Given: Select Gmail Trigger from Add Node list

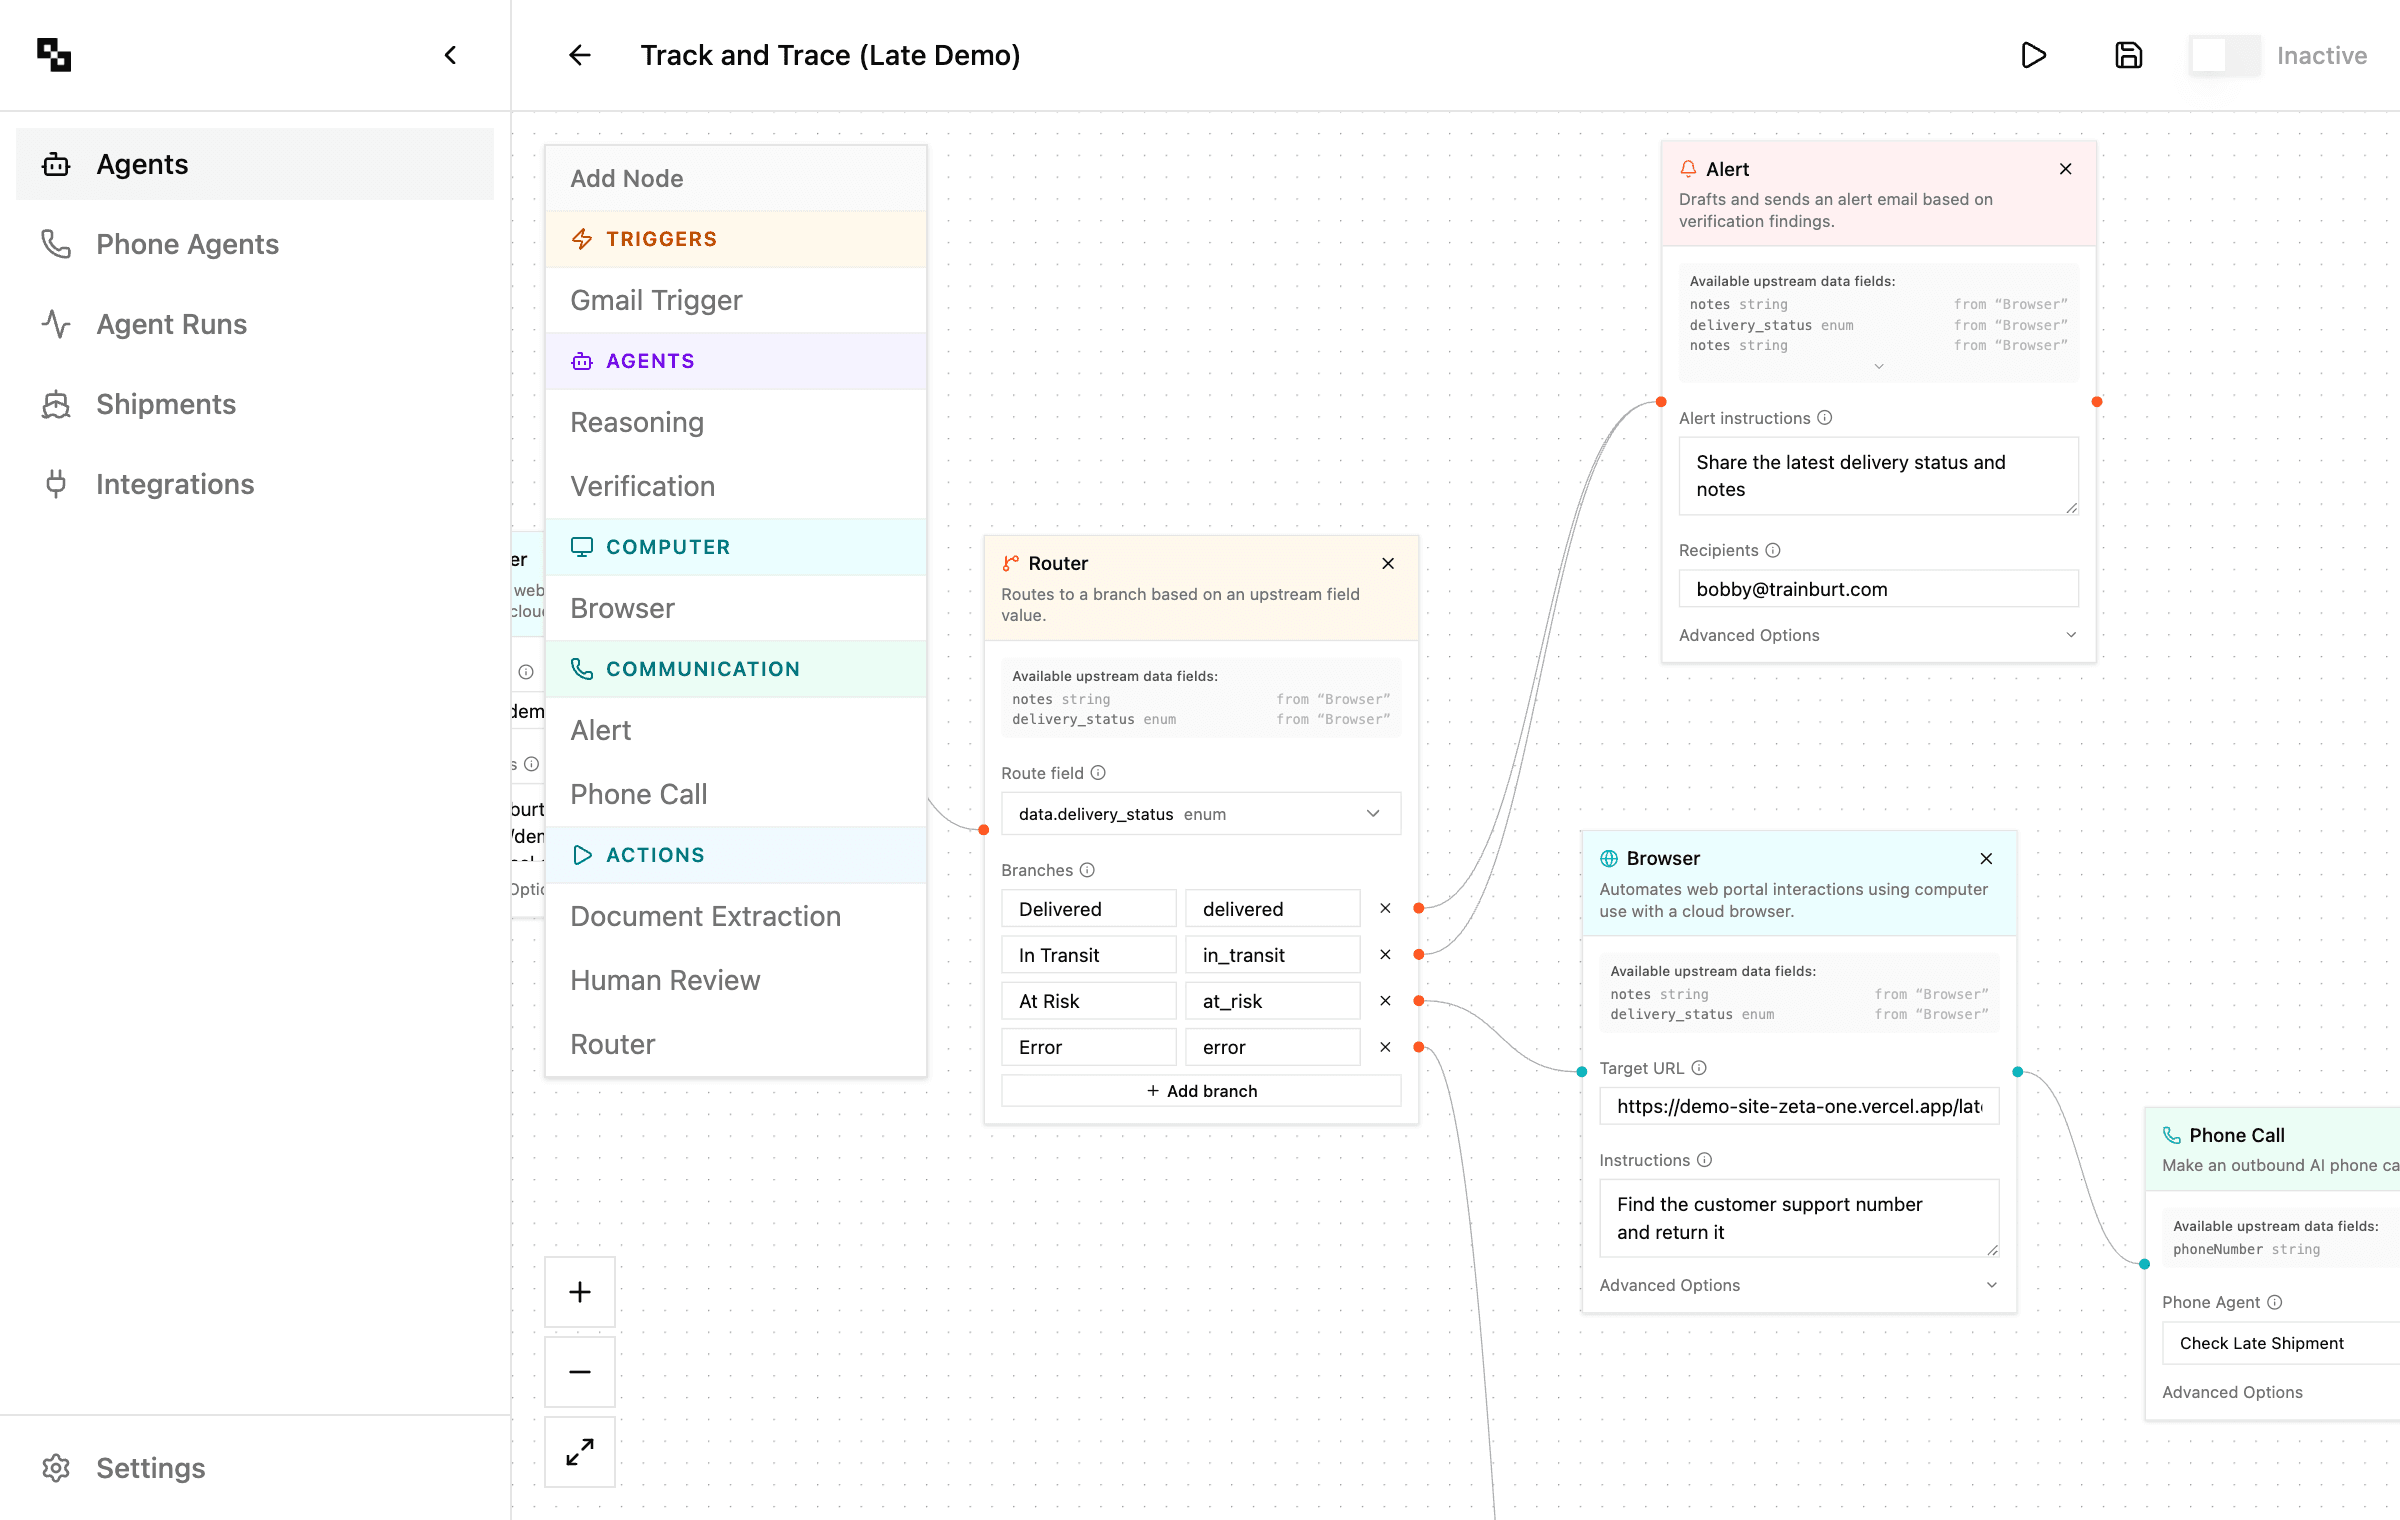Looking at the screenshot, I should point(656,300).
